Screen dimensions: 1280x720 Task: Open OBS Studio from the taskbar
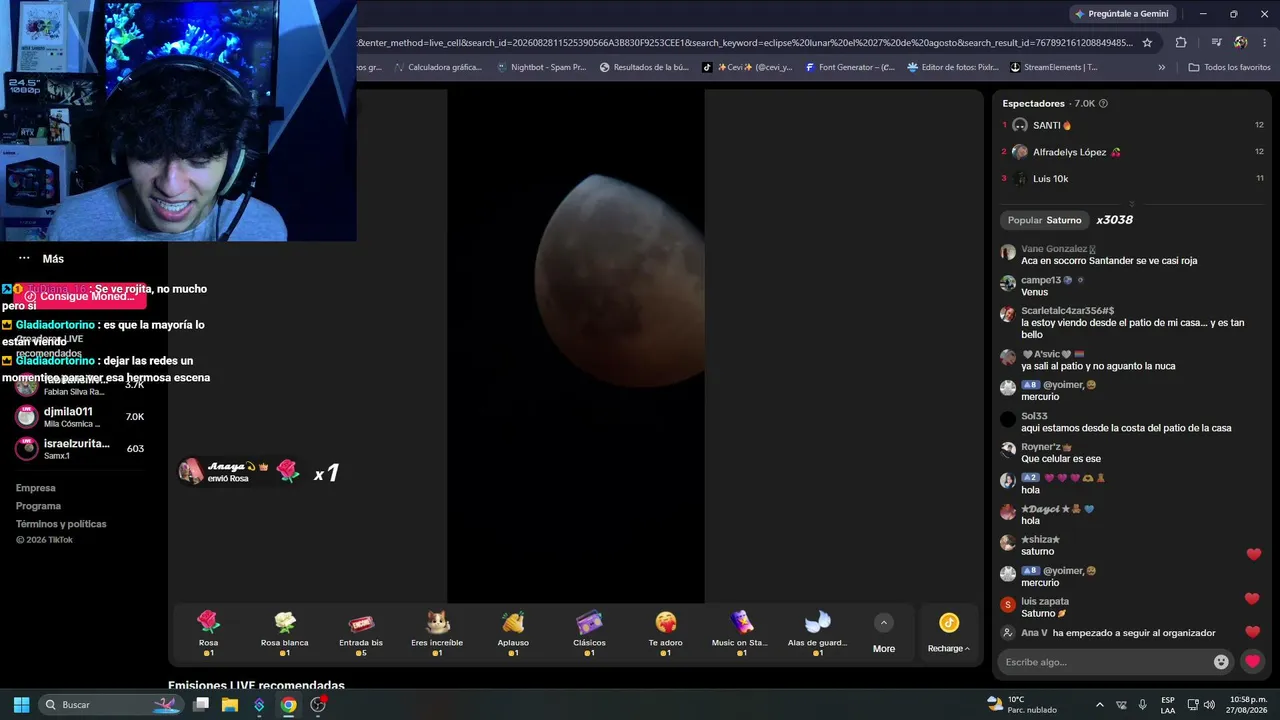pos(318,704)
